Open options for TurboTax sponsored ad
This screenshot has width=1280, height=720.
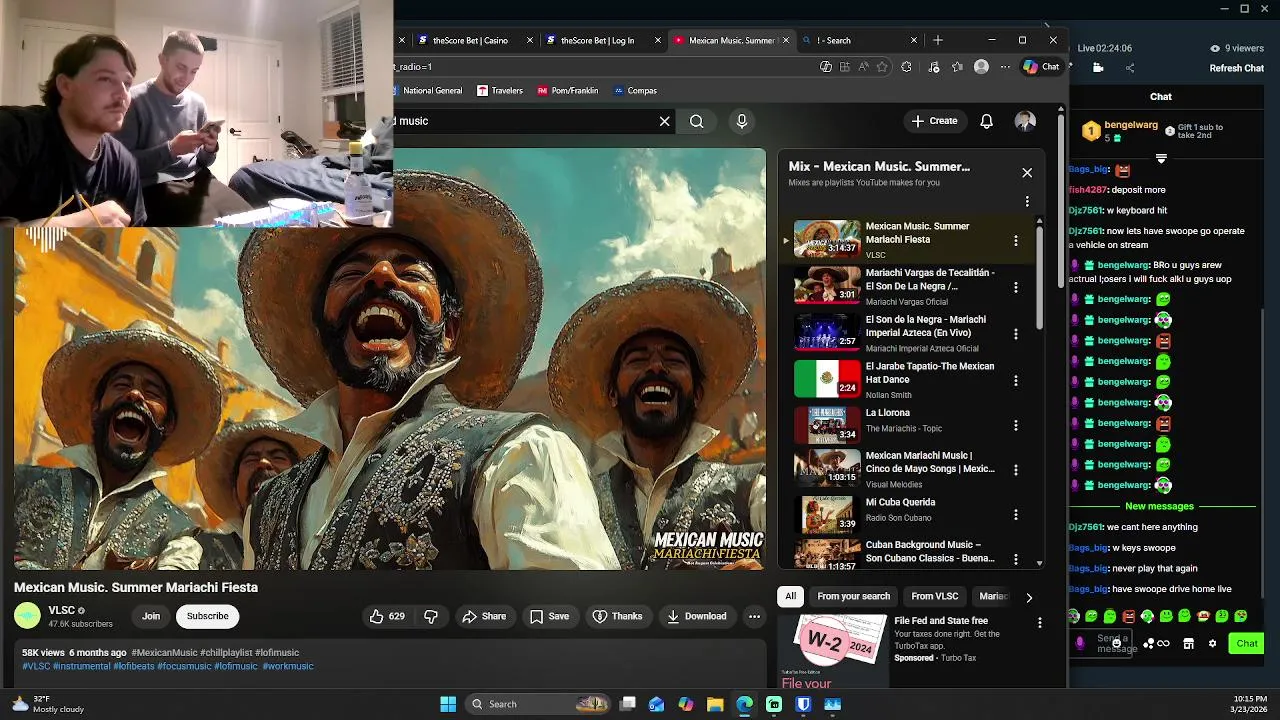point(1039,622)
